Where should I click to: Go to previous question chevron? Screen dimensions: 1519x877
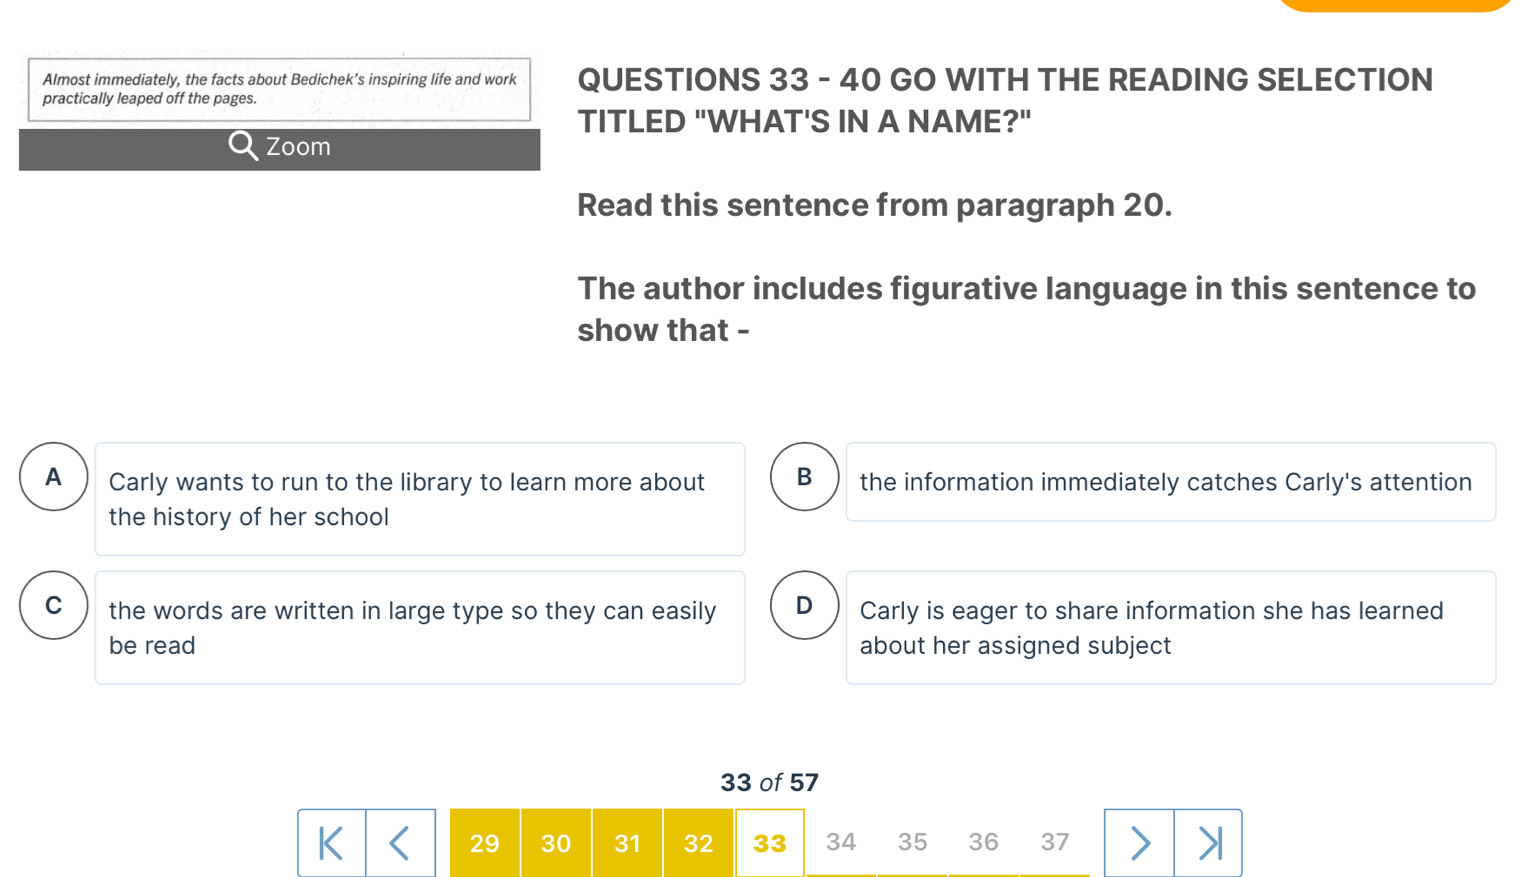click(x=400, y=843)
